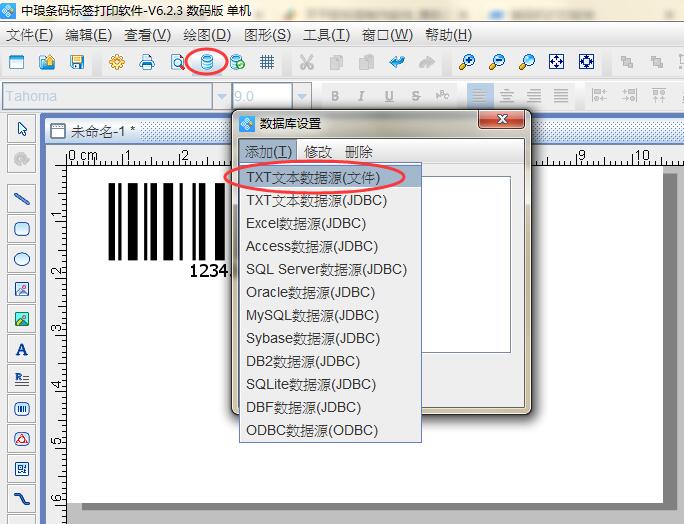Click the barcode object on the canvas
Screen dimensions: 684x524
pos(160,220)
